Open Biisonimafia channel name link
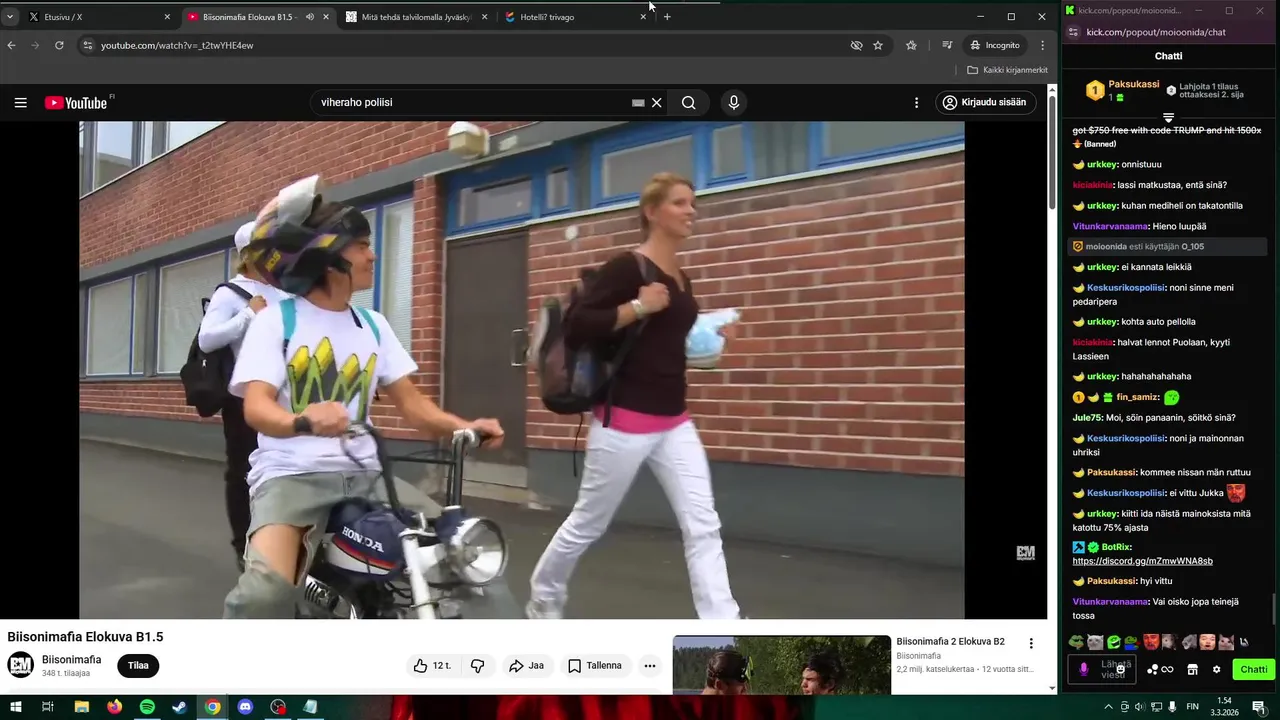 point(71,660)
